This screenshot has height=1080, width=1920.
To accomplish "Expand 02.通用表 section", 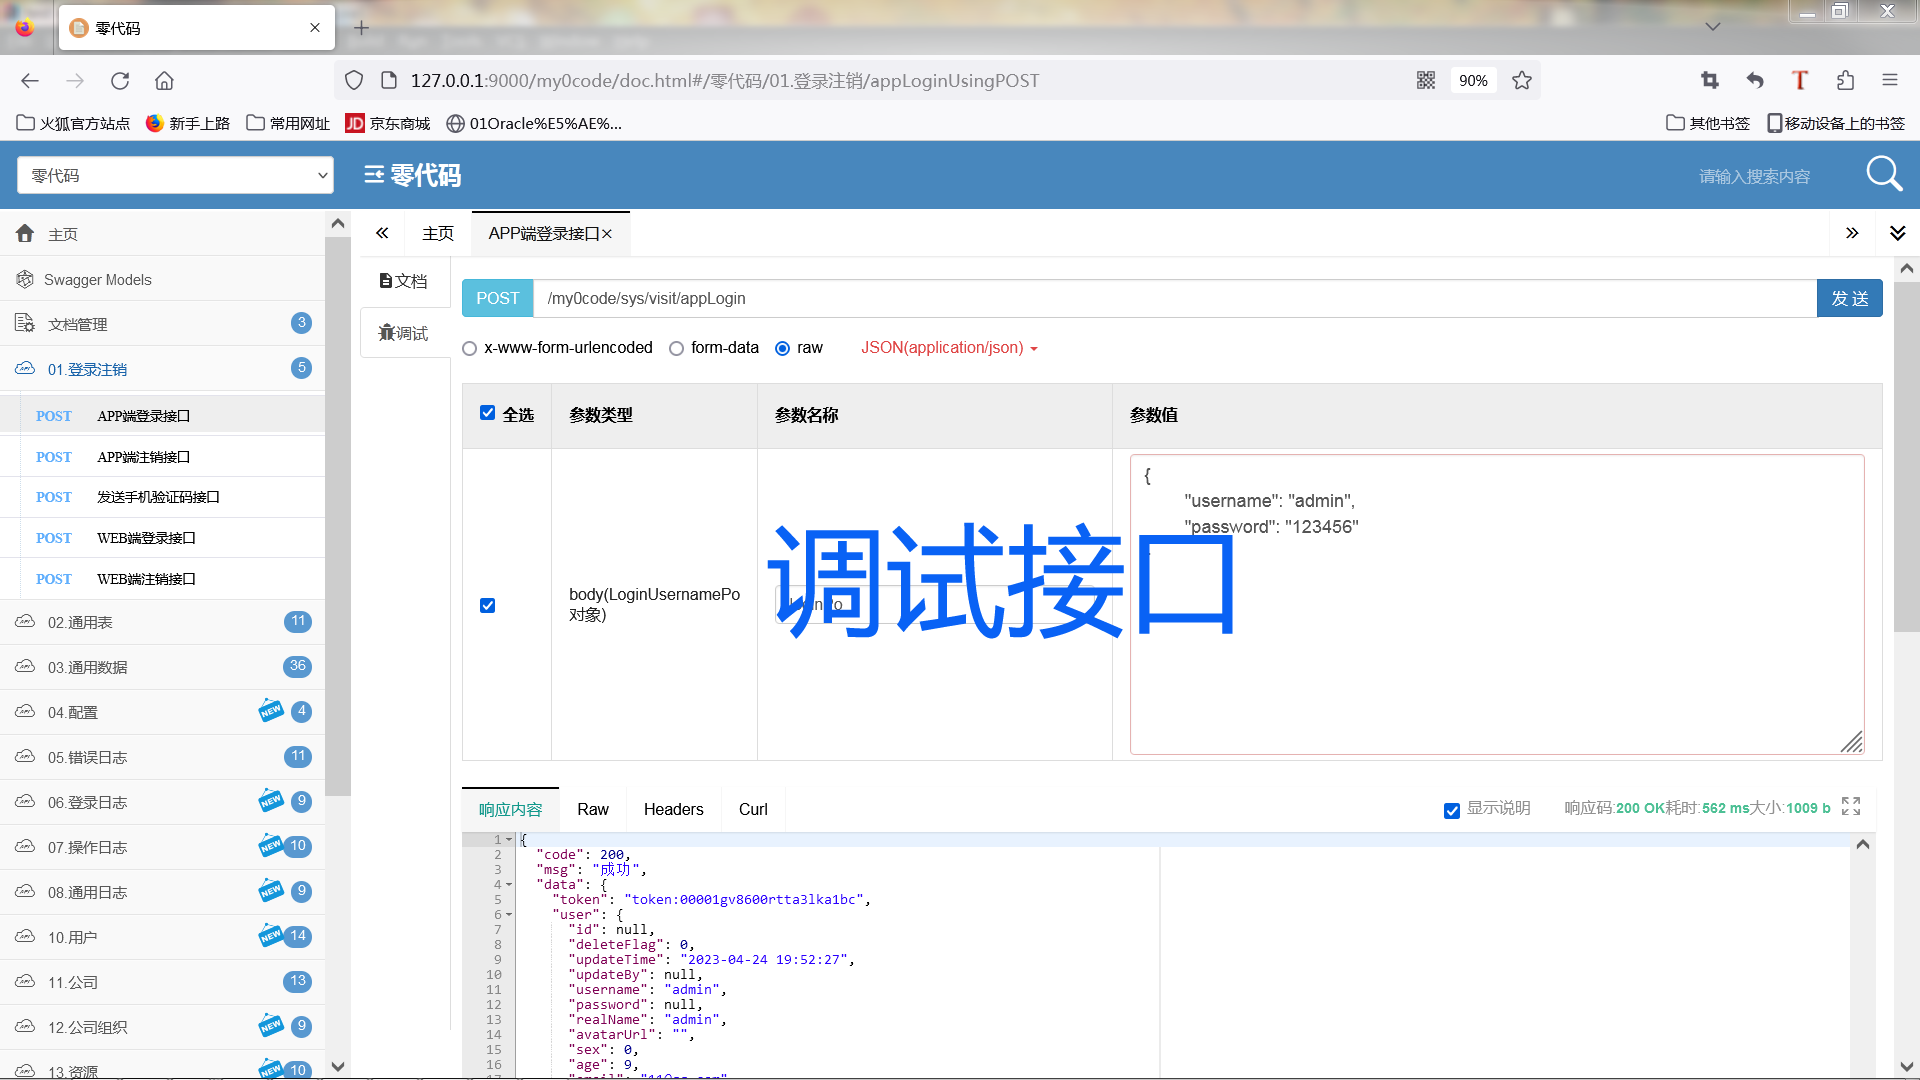I will (162, 622).
